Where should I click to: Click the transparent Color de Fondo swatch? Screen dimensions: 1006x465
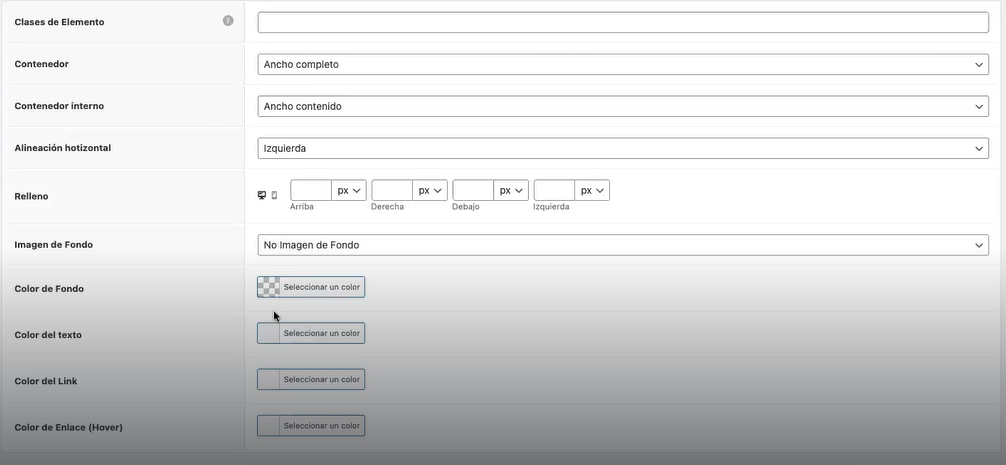(x=269, y=287)
